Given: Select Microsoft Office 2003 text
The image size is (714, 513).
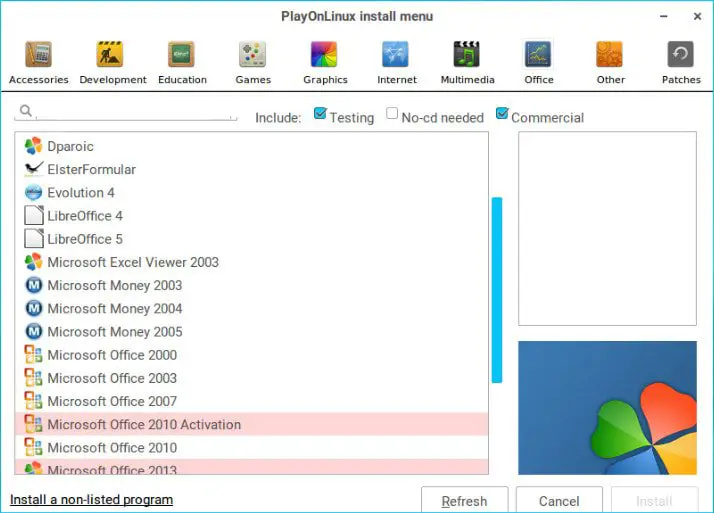Looking at the screenshot, I should [112, 378].
